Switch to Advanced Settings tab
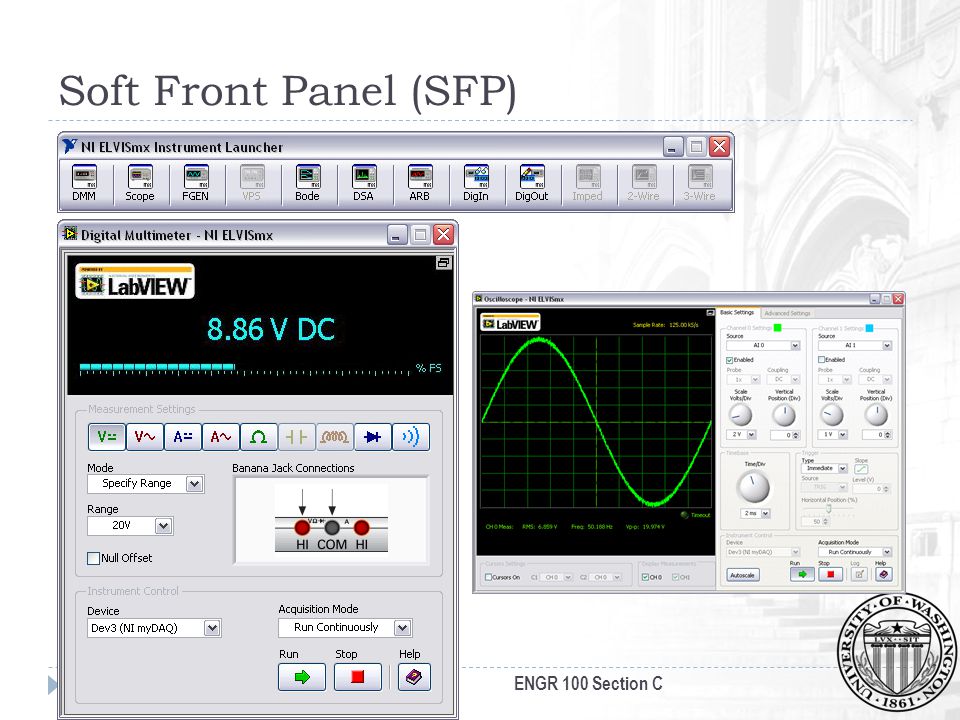960x720 pixels. pos(787,313)
